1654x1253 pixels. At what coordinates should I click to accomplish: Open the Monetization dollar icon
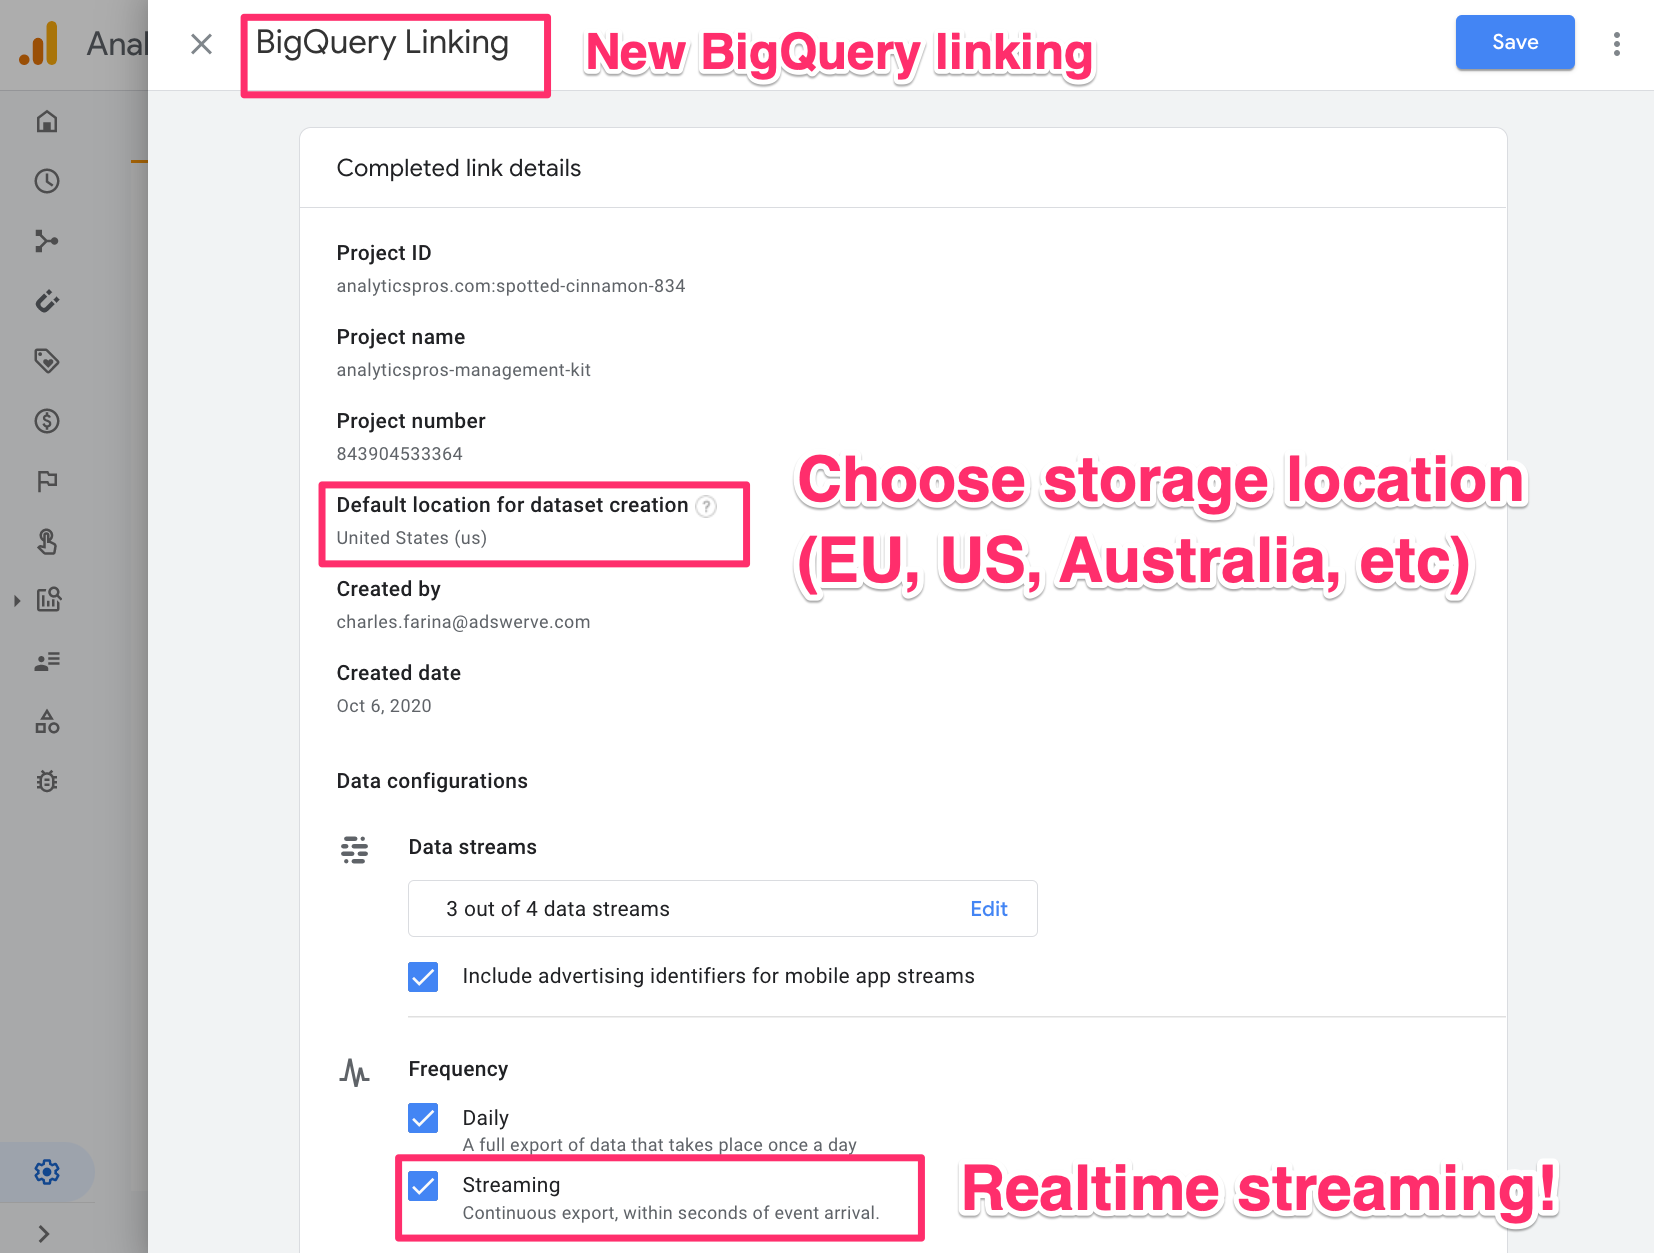47,421
